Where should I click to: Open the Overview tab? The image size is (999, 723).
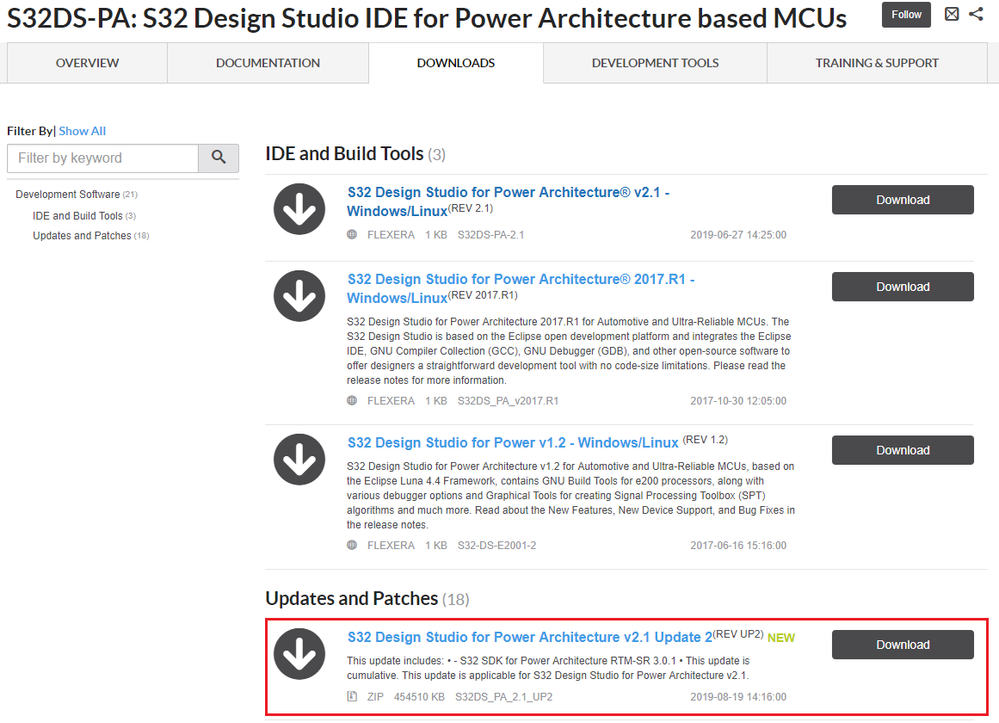pos(87,63)
